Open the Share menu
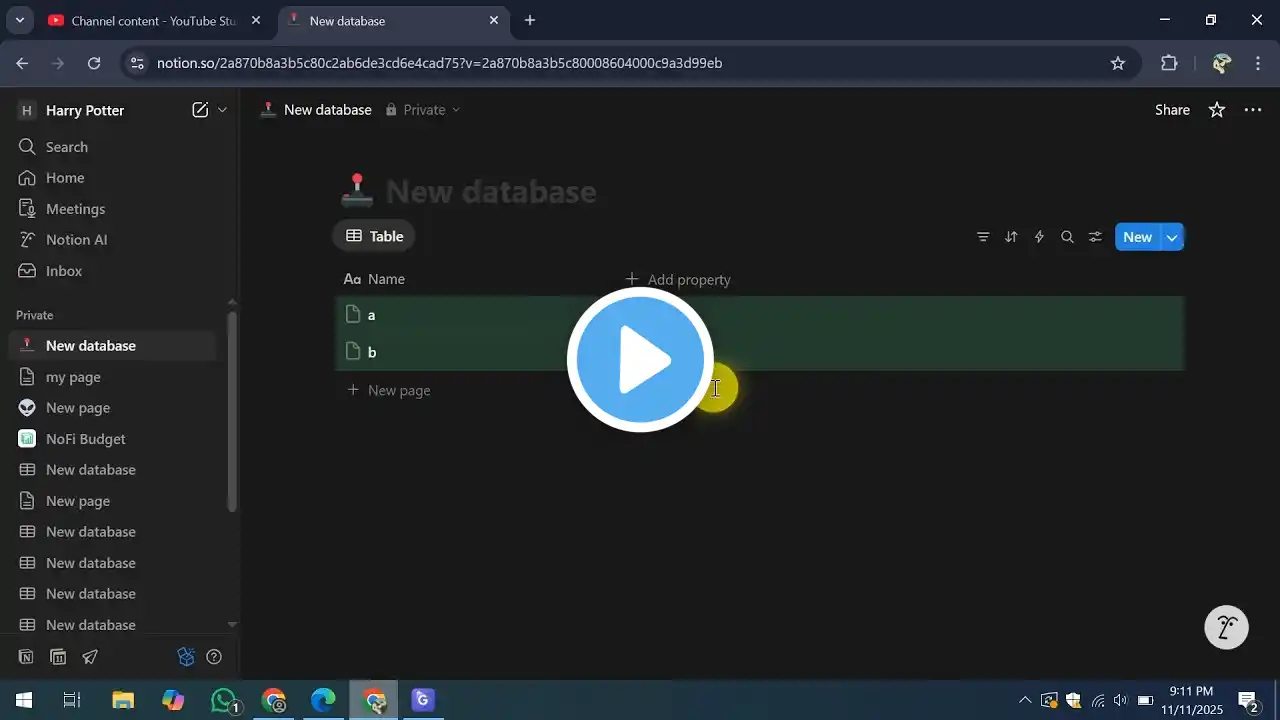The width and height of the screenshot is (1280, 720). point(1172,110)
